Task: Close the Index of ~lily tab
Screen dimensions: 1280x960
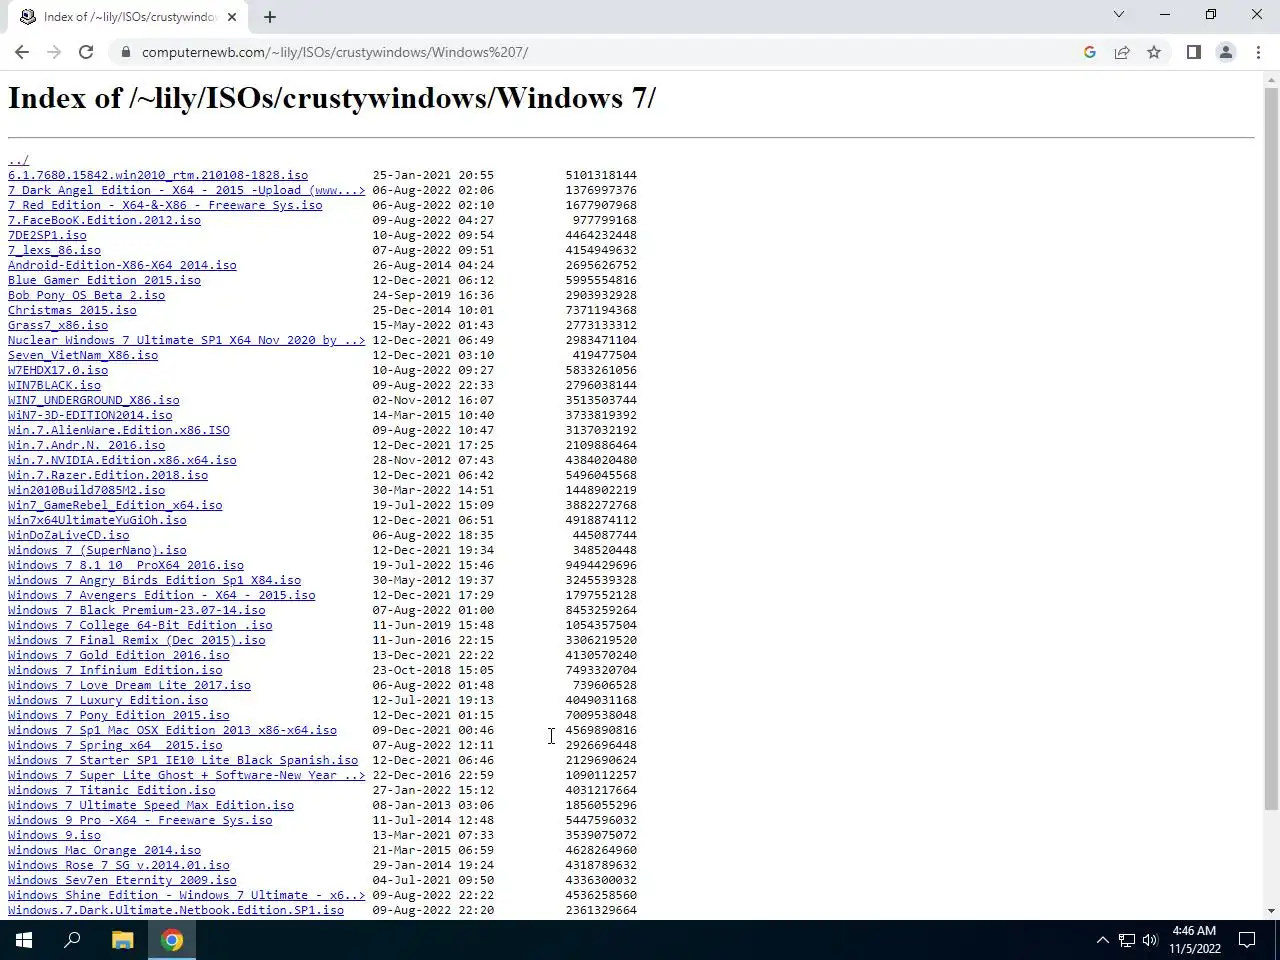Action: pyautogui.click(x=232, y=17)
